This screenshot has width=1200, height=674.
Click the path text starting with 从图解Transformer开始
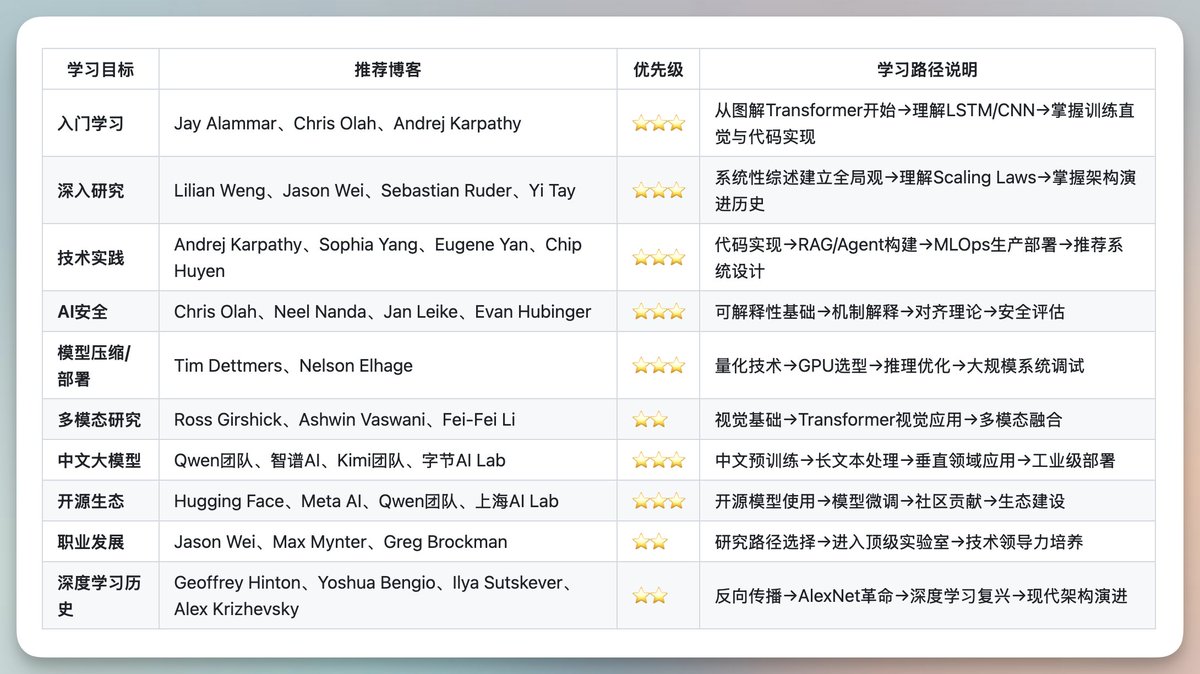coord(924,124)
